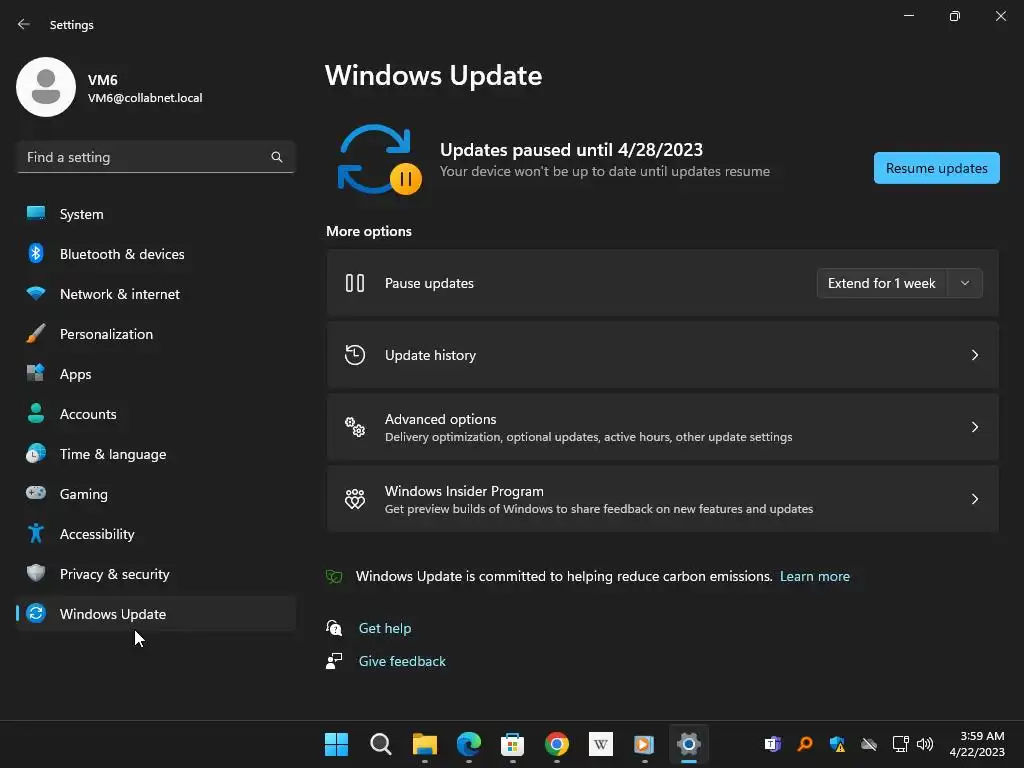Open the Give feedback link

[x=402, y=661]
